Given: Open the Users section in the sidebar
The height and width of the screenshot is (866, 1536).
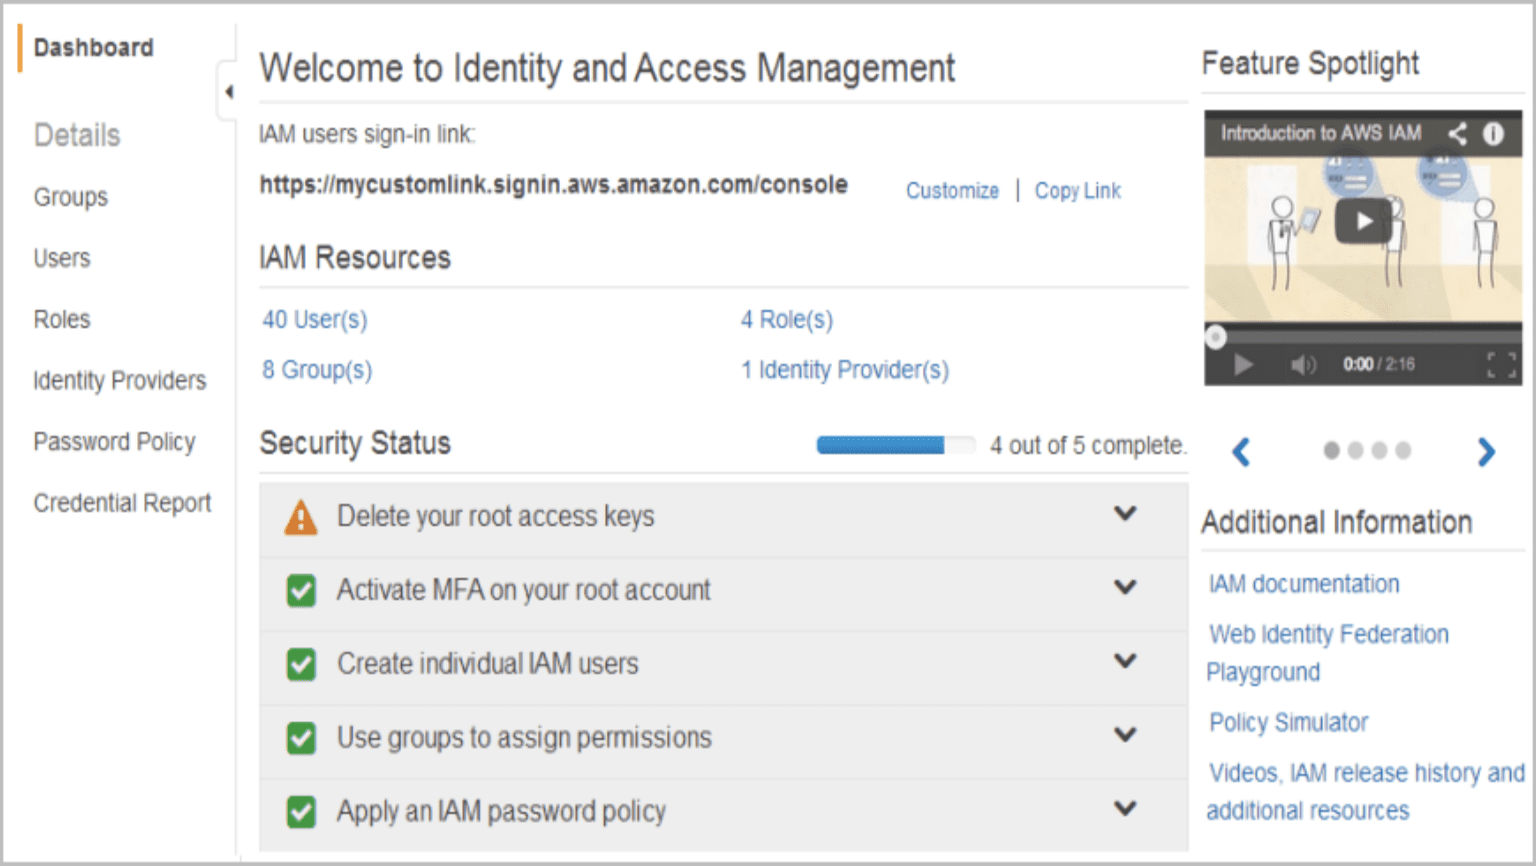Looking at the screenshot, I should coord(62,258).
